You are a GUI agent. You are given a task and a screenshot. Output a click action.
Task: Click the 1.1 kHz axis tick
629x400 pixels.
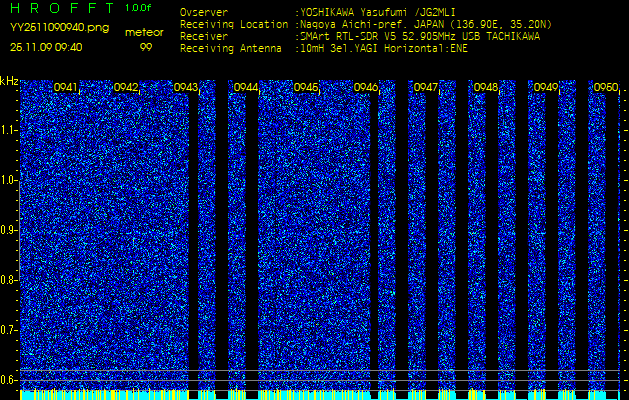tap(10, 131)
